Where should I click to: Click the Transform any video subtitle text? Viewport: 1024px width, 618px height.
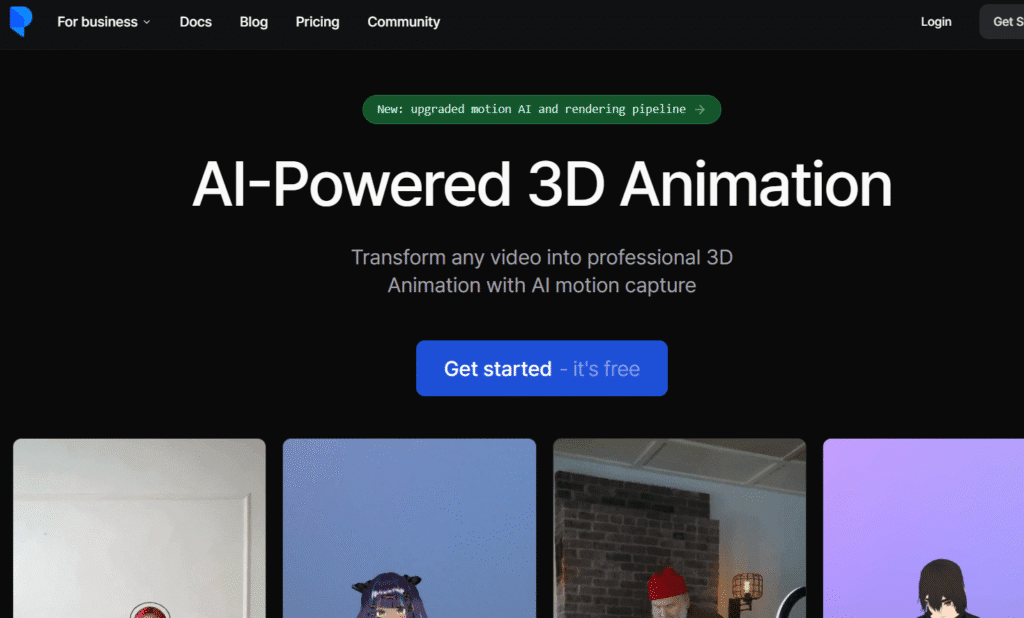541,271
